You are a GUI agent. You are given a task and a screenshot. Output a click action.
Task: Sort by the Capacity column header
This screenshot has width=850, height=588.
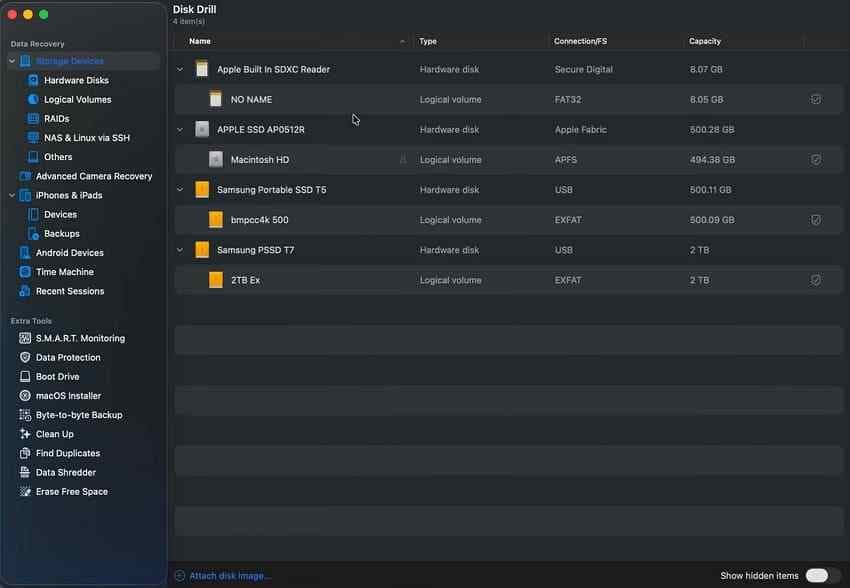point(705,41)
